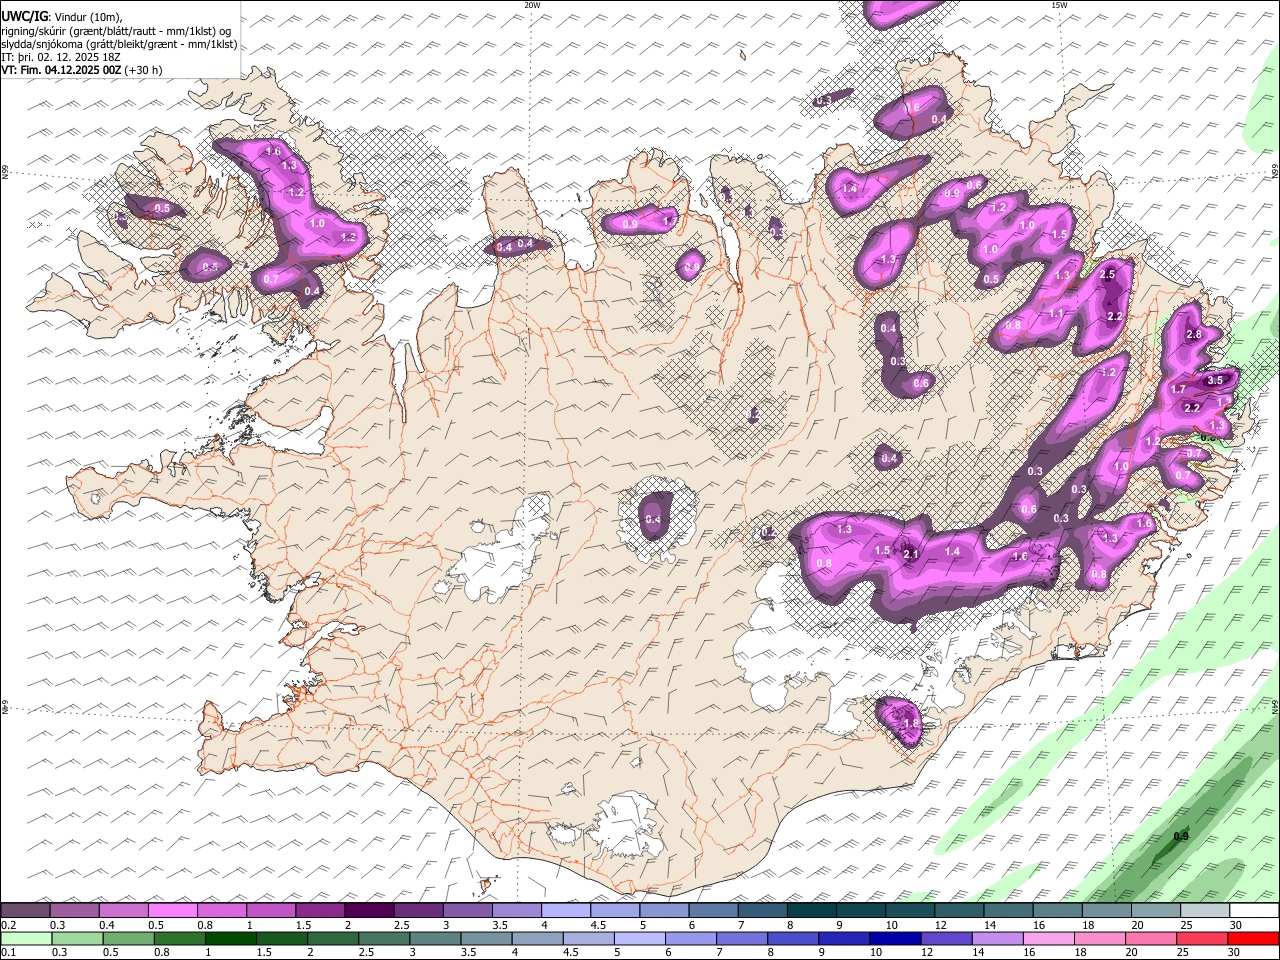Screen dimensions: 1280x960
Task: Click the 0.2 label under the top legend row
Action: click(8, 925)
